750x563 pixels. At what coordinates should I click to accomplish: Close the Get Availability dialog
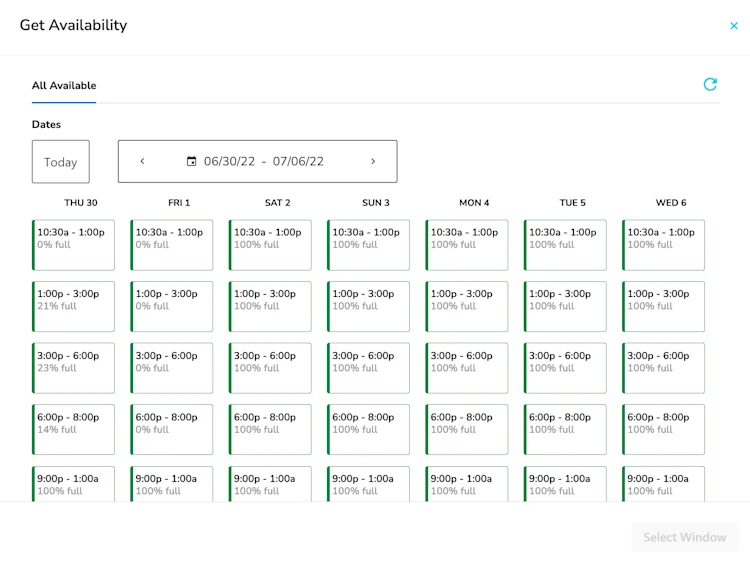click(734, 26)
